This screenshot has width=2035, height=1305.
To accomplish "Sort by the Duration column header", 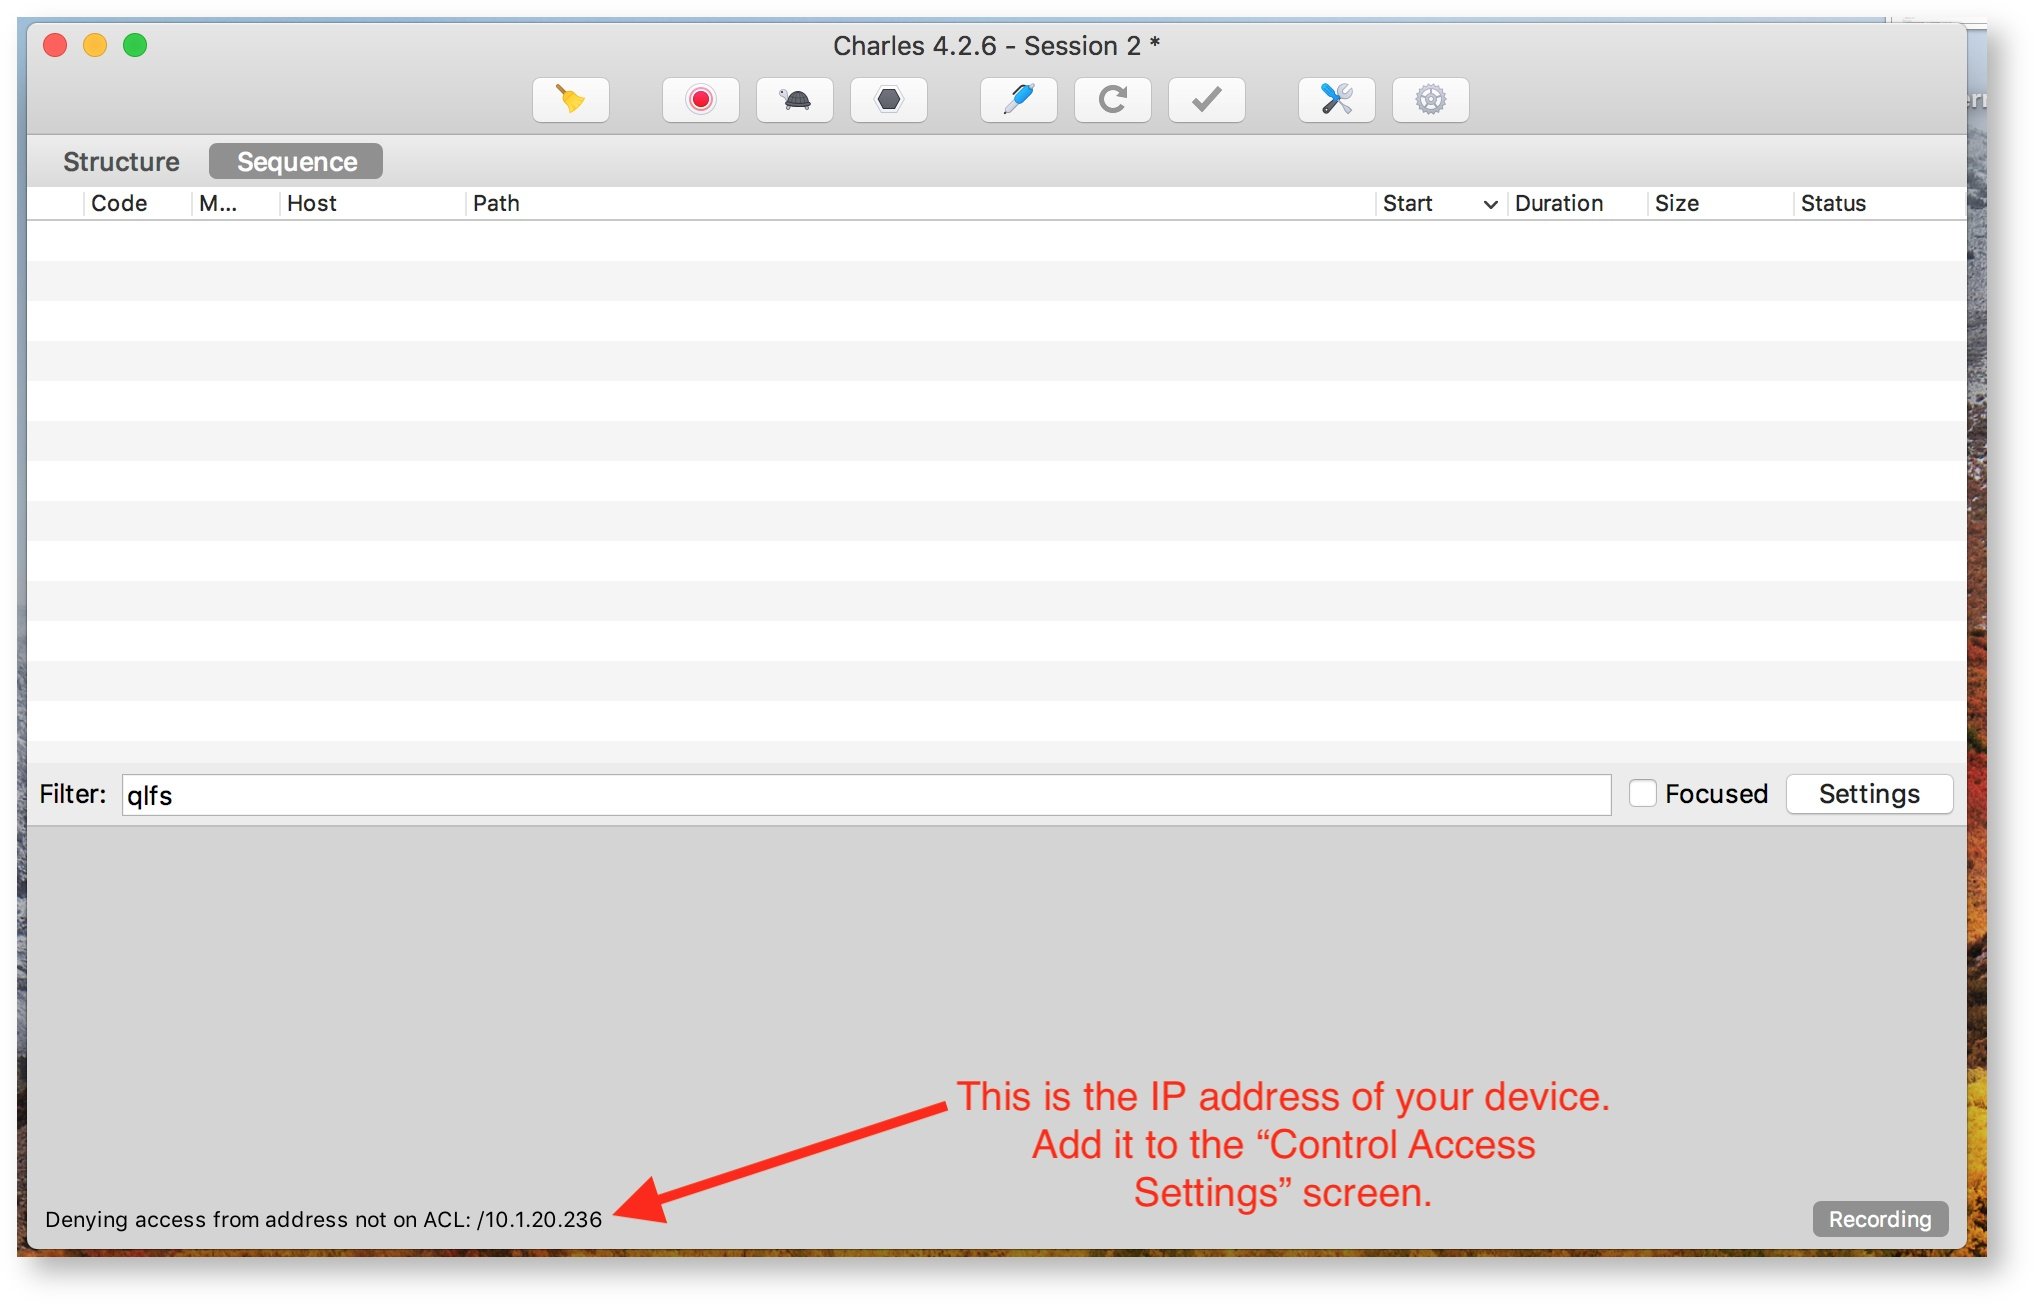I will 1558,204.
